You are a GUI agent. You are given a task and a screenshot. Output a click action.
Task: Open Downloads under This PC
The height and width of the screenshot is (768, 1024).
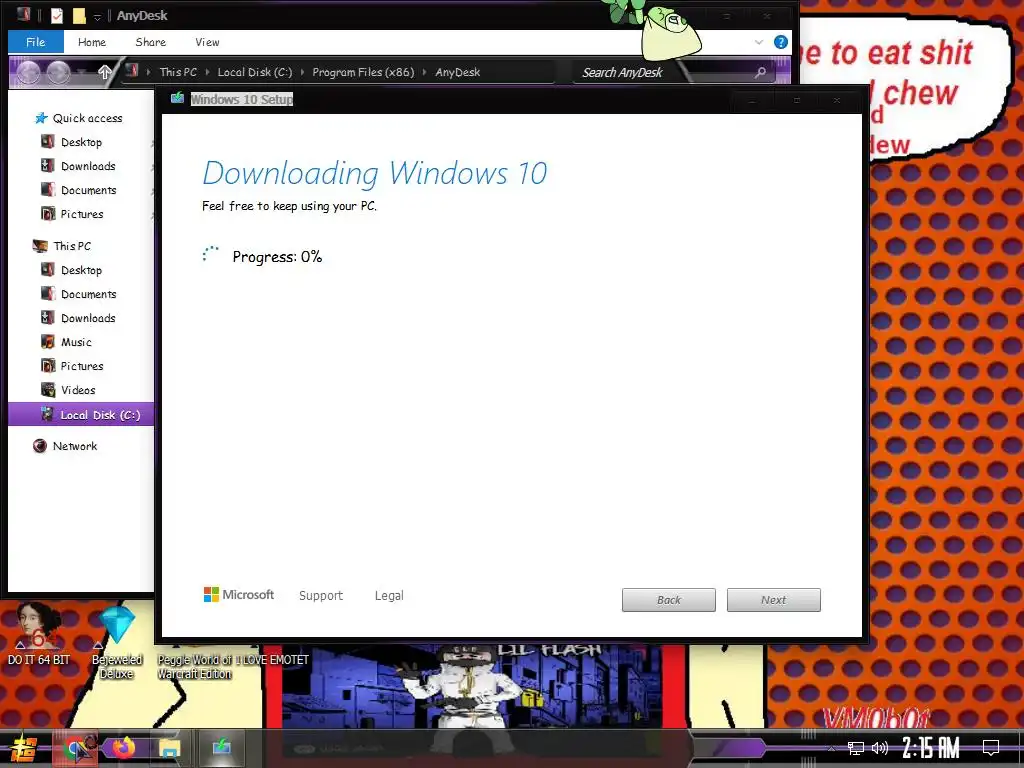tap(88, 318)
